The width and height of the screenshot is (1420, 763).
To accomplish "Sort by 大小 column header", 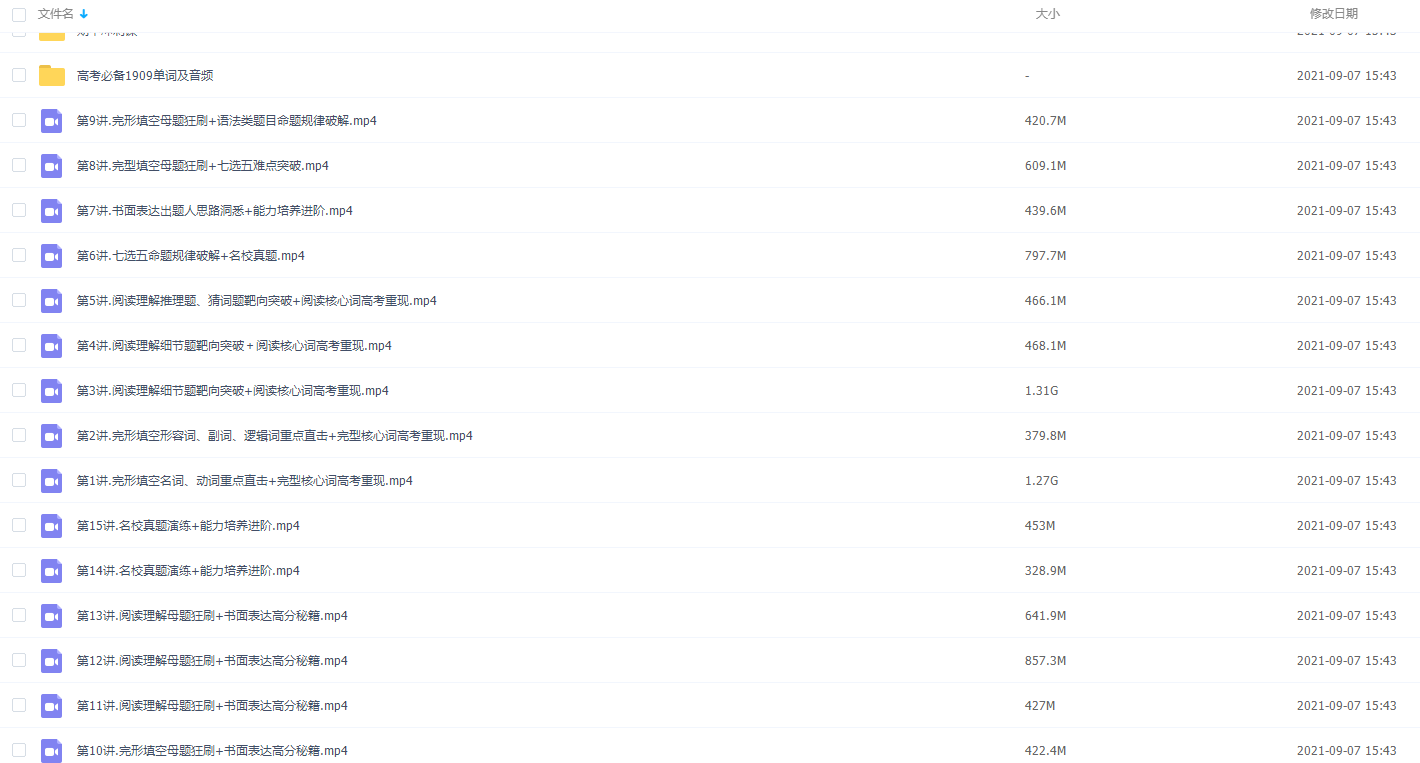I will [x=1047, y=14].
